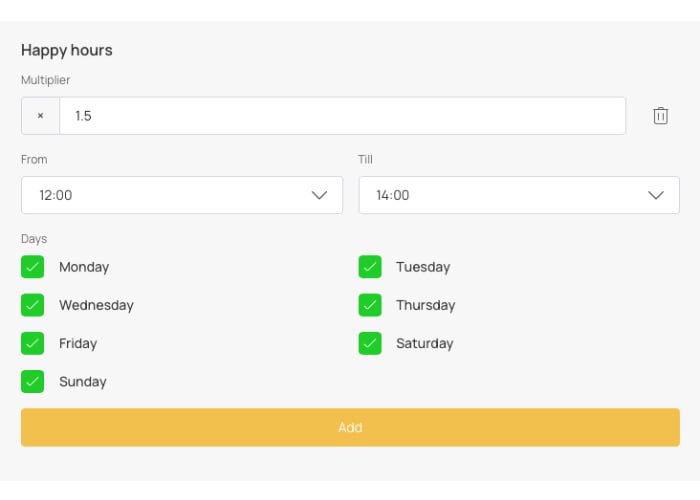Uncheck the Sunday checkbox
700x500 pixels.
pyautogui.click(x=33, y=381)
